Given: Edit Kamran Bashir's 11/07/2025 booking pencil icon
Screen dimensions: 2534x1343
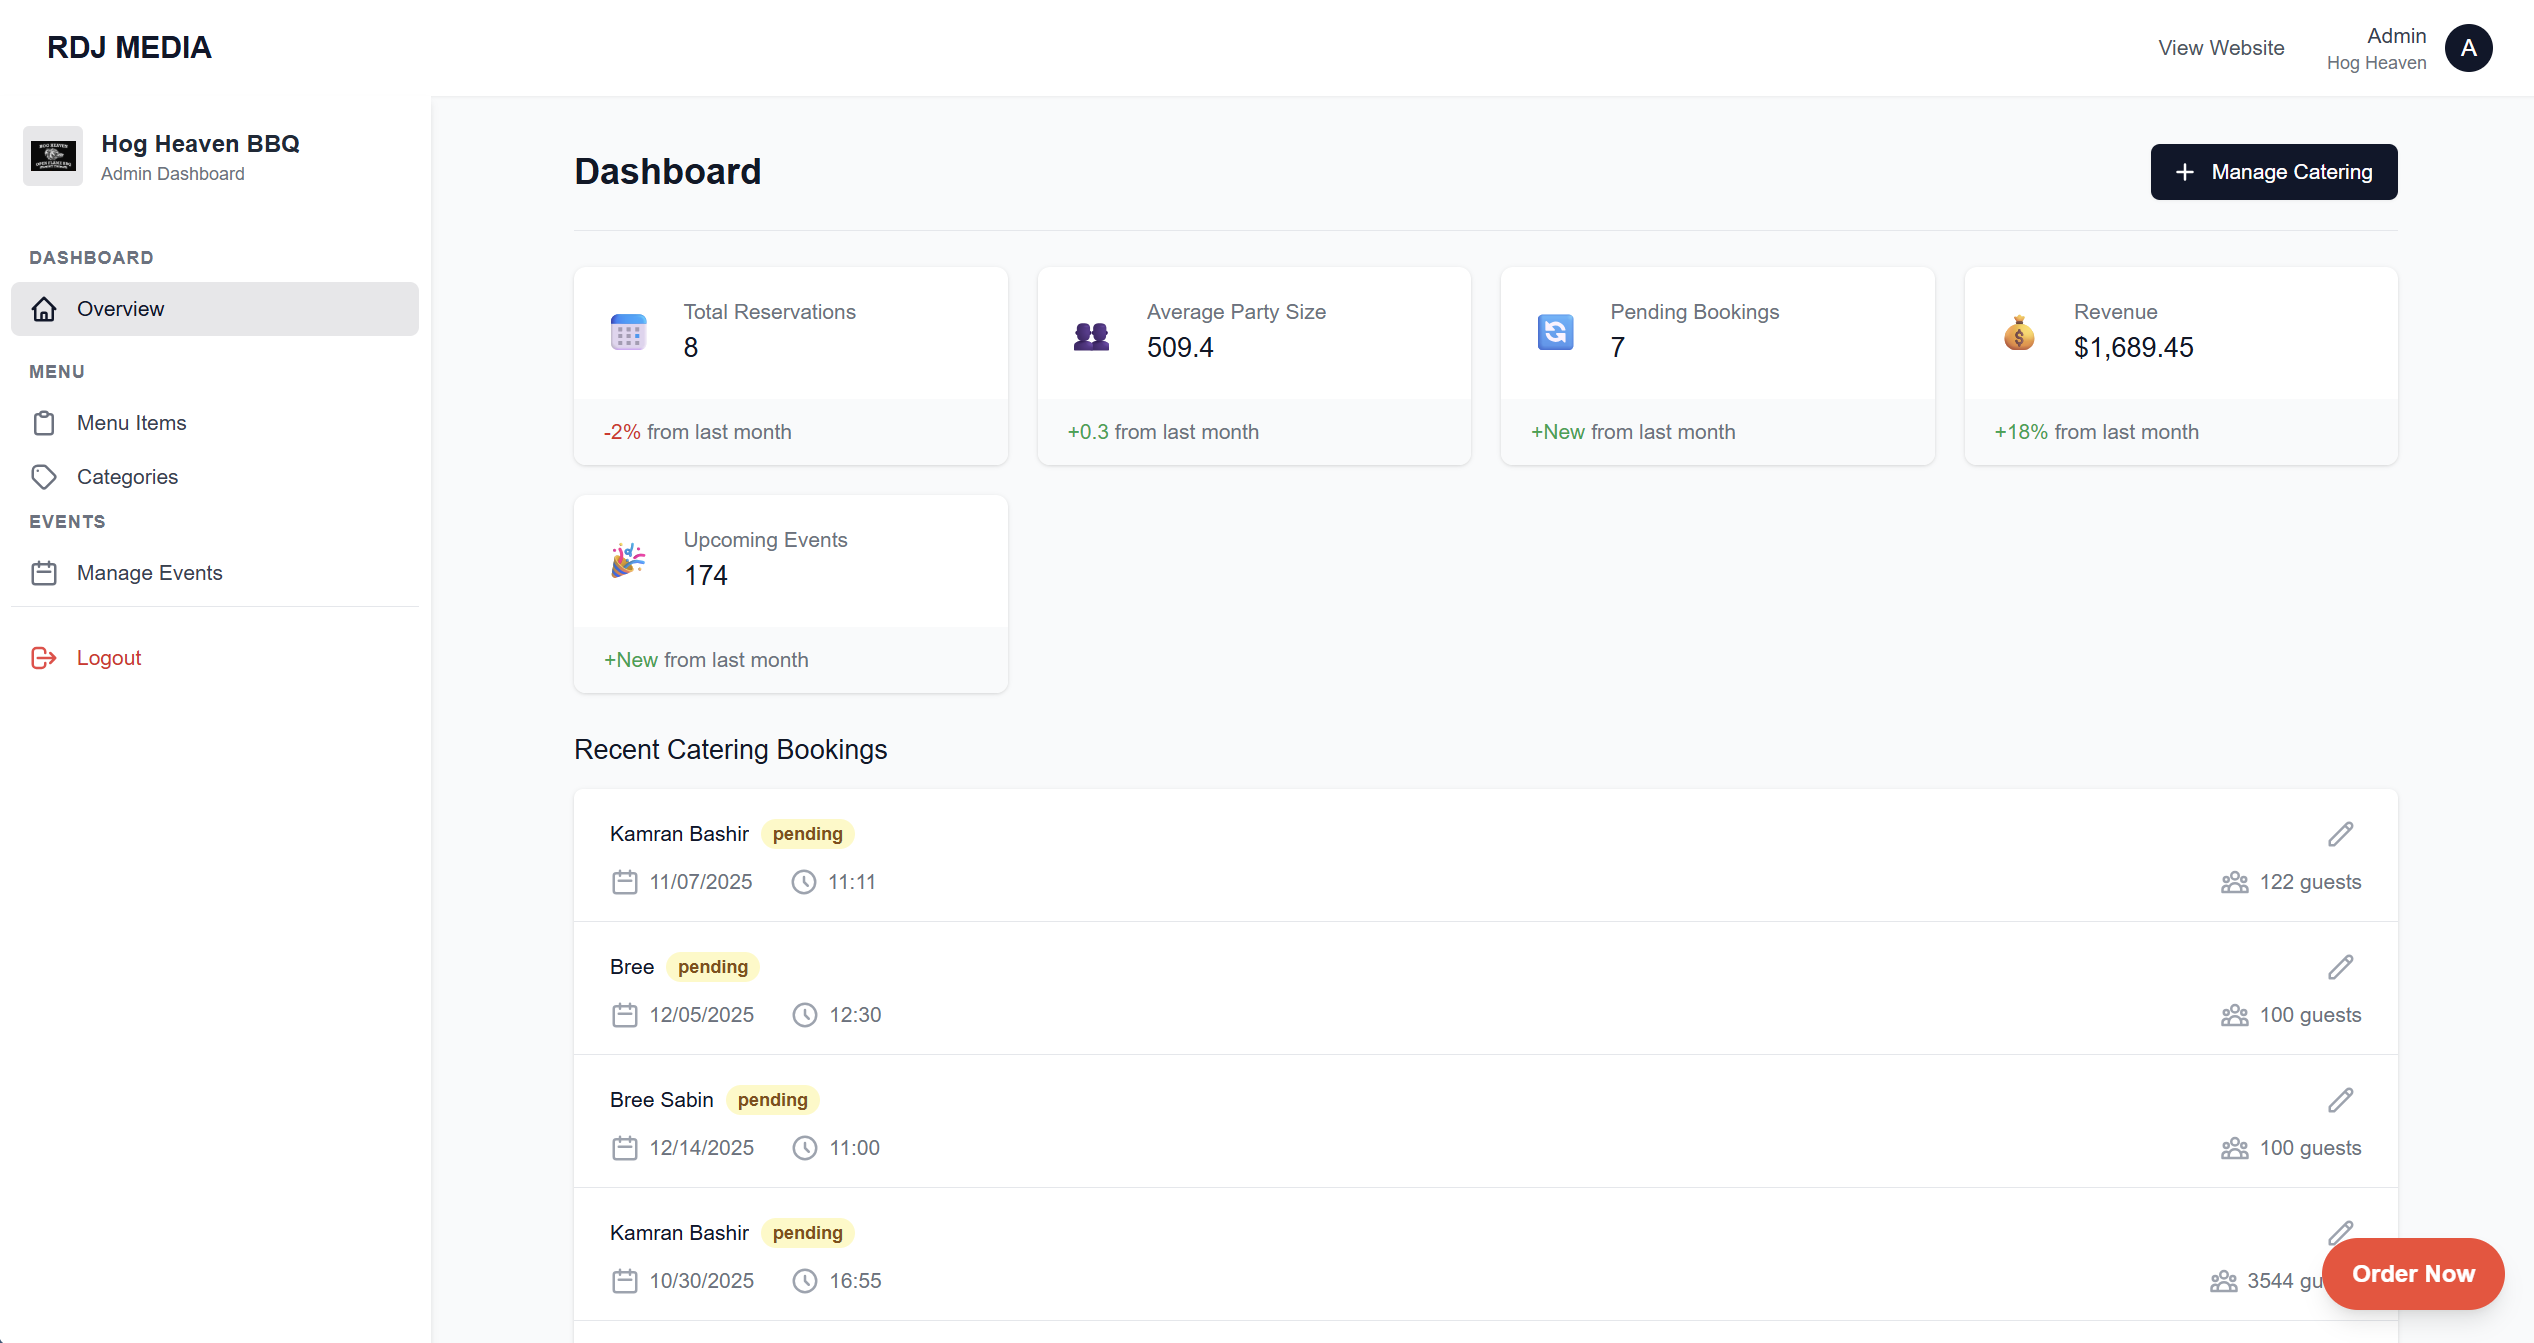Looking at the screenshot, I should tap(2342, 833).
